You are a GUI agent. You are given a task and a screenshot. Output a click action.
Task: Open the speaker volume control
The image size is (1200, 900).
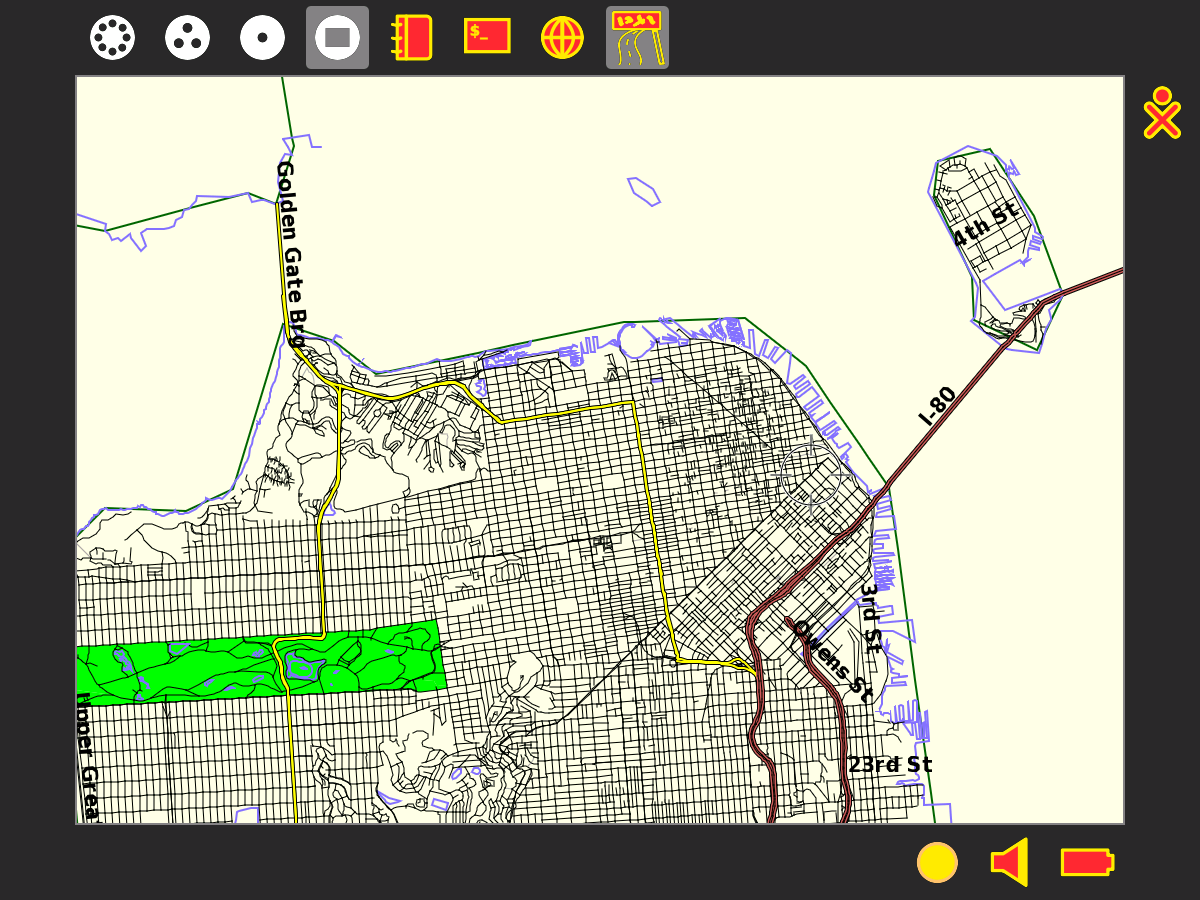(1011, 862)
